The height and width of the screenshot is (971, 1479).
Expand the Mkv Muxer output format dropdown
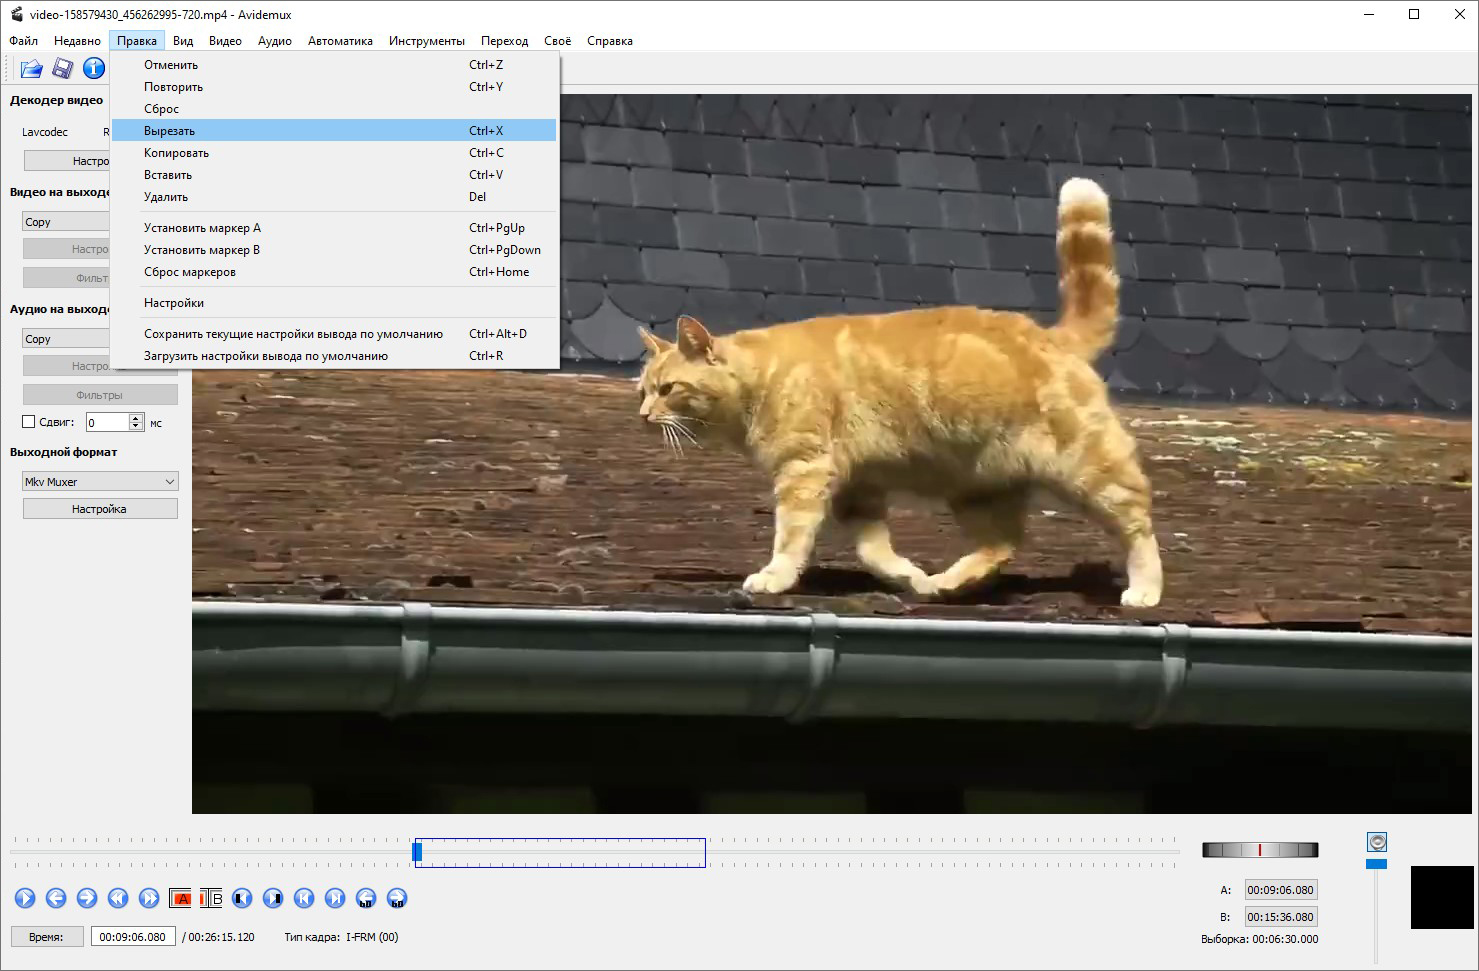coord(100,482)
